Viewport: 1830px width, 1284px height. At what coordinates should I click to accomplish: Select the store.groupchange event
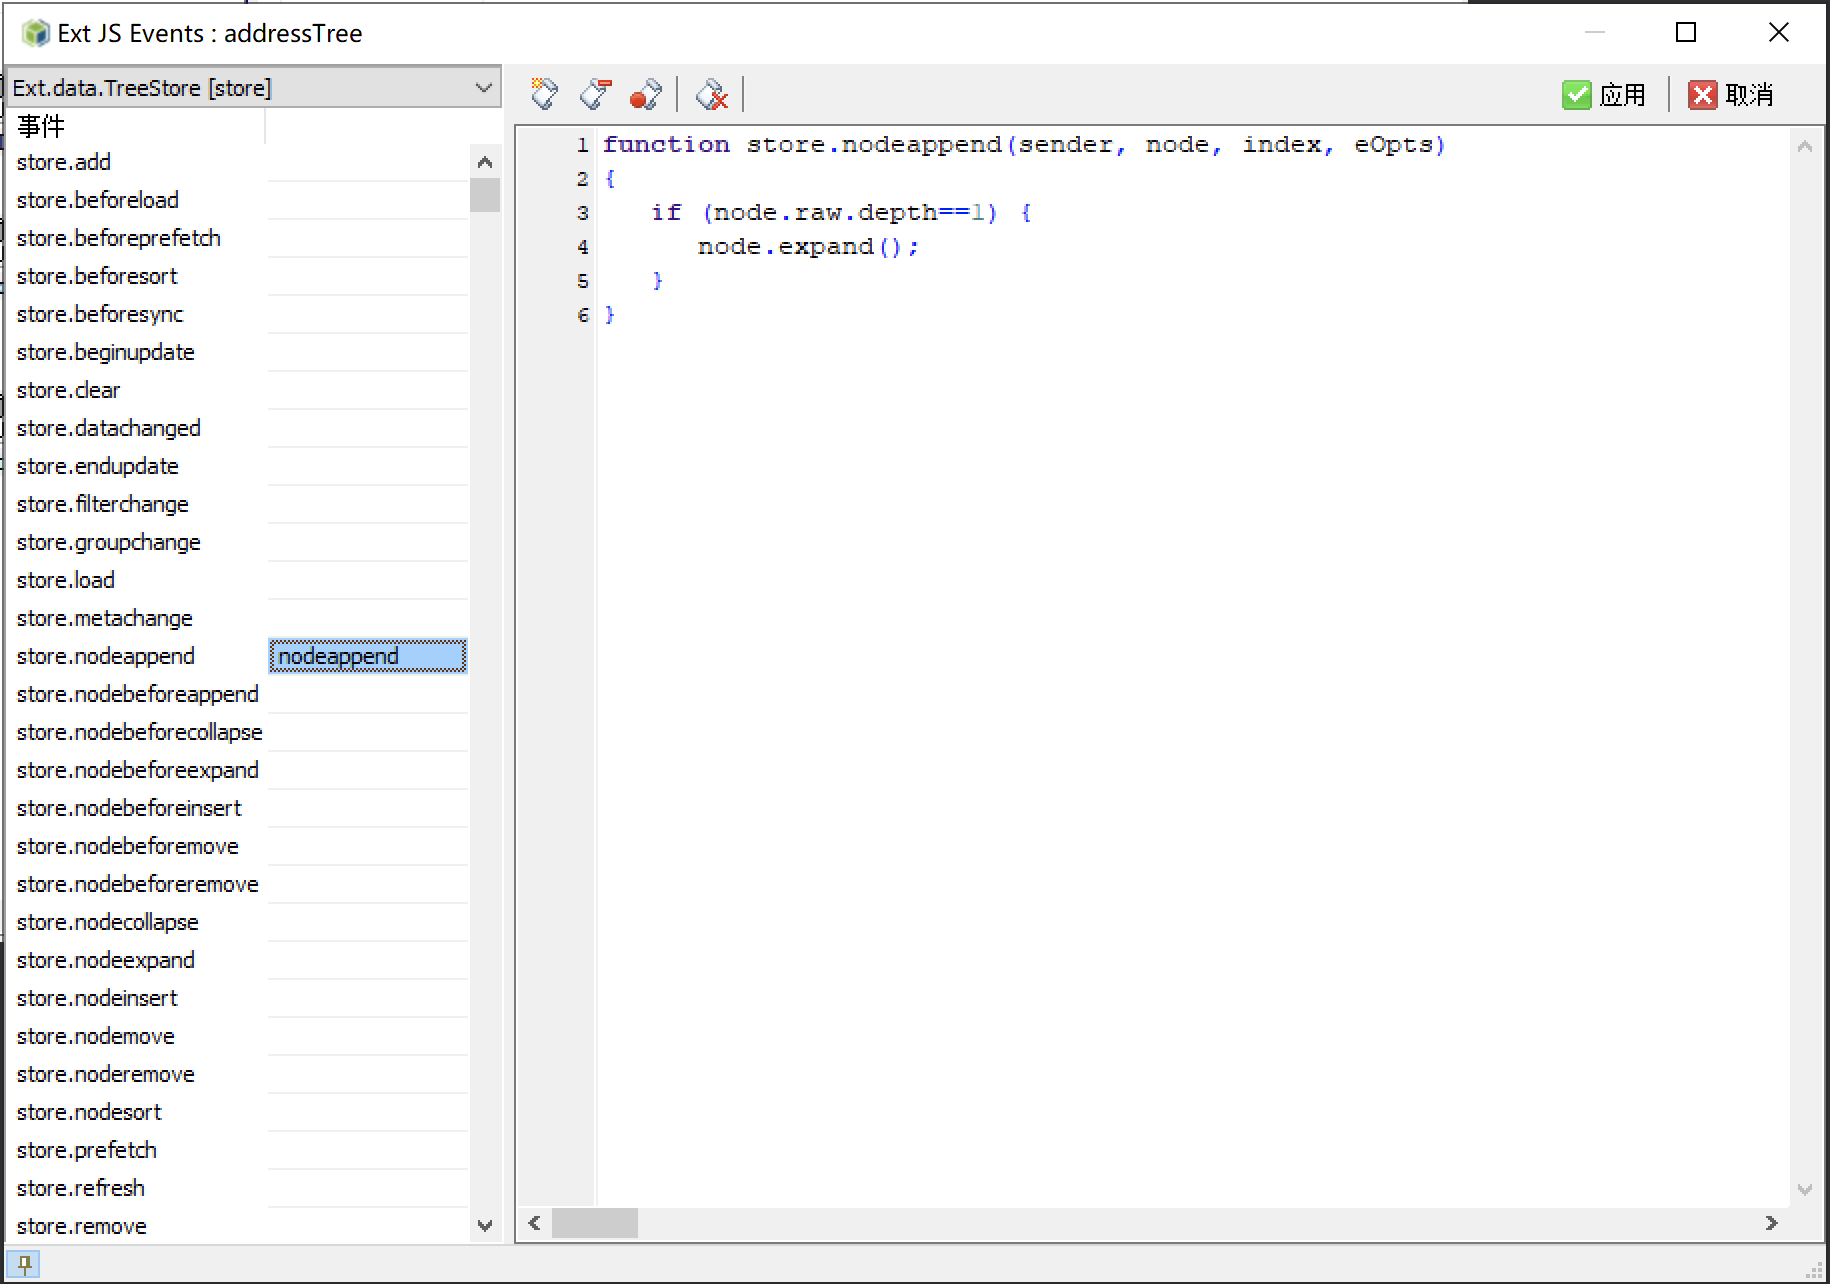109,542
